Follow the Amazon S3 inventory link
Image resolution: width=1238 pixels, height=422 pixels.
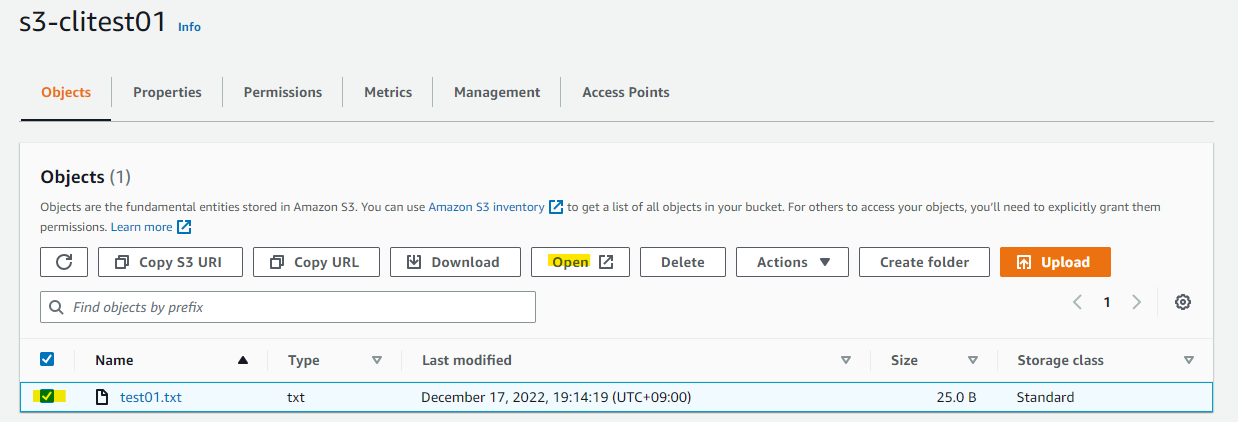(x=487, y=207)
